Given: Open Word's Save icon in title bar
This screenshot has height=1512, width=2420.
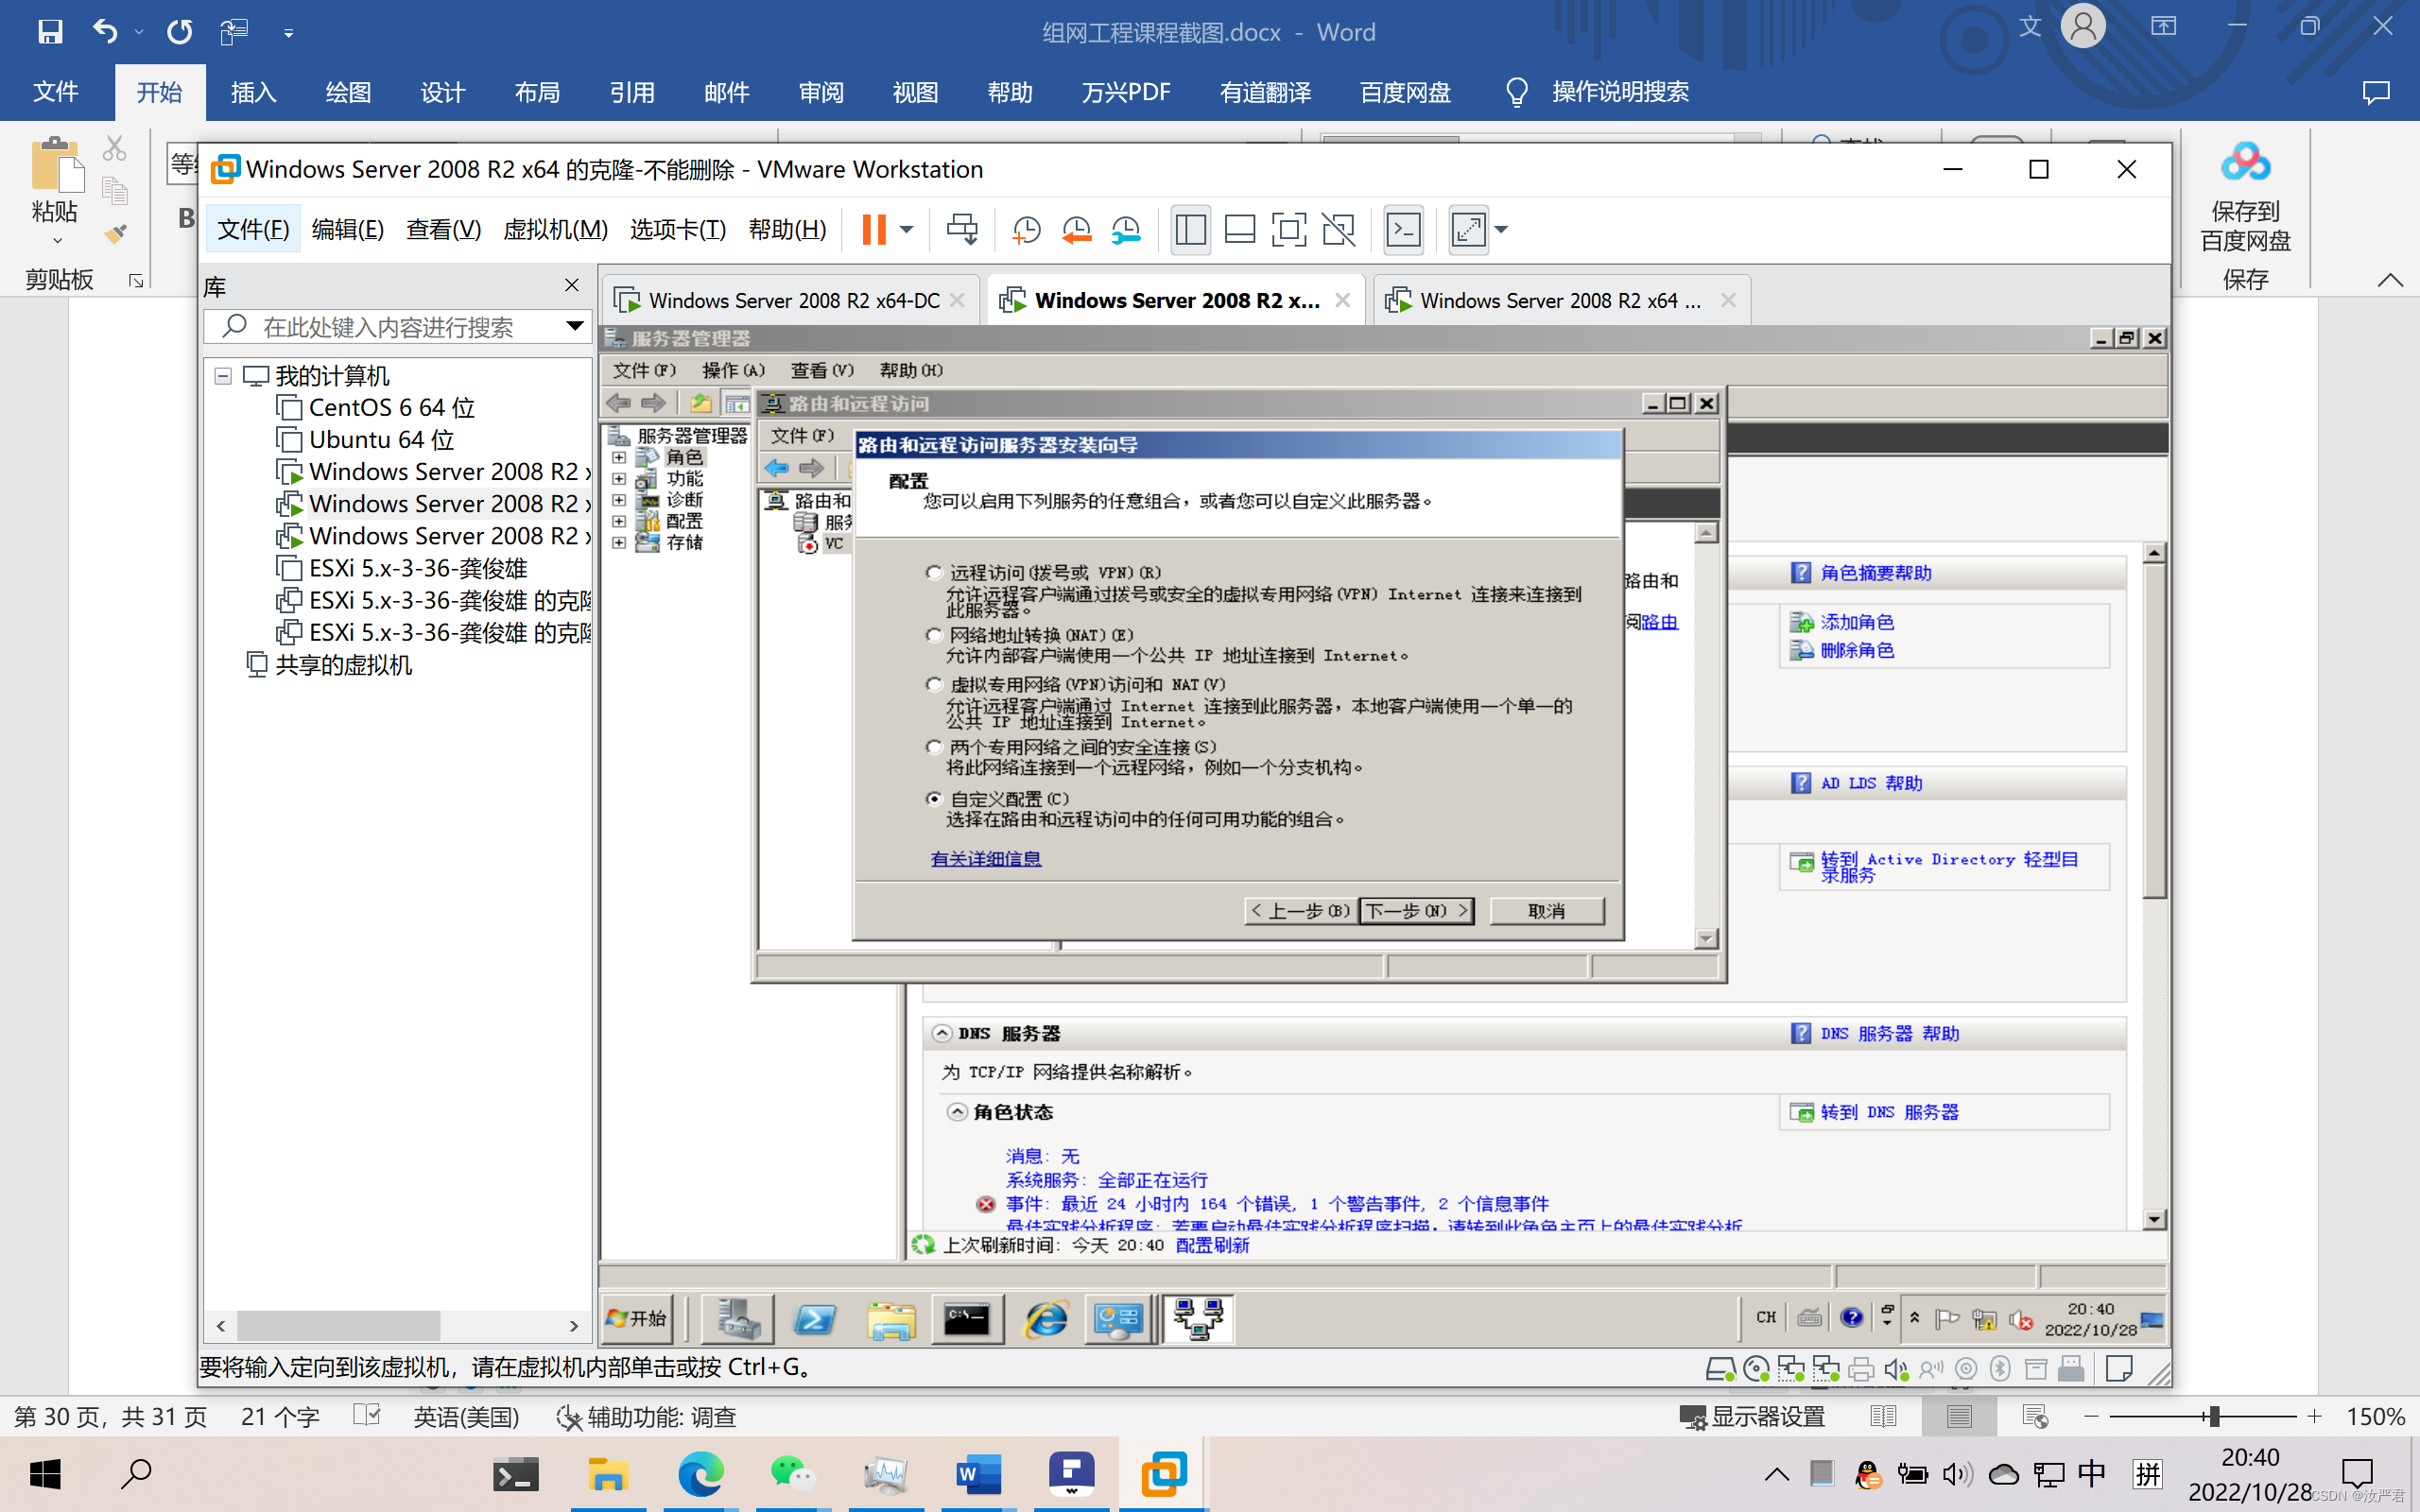Looking at the screenshot, I should pos(49,32).
